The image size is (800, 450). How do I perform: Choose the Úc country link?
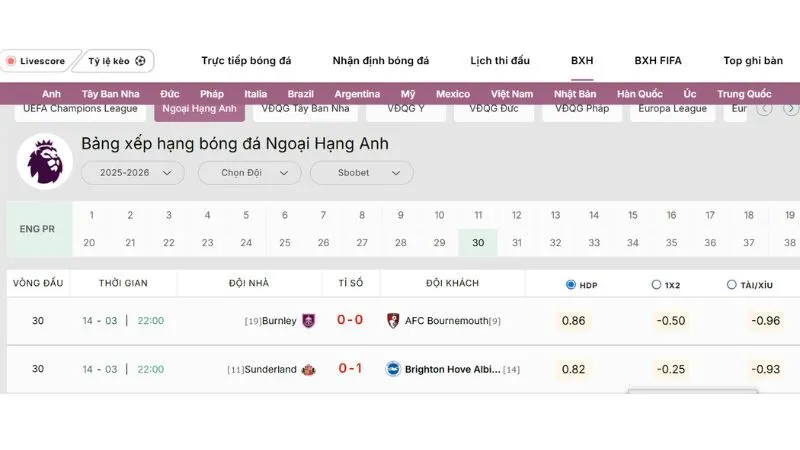[690, 94]
